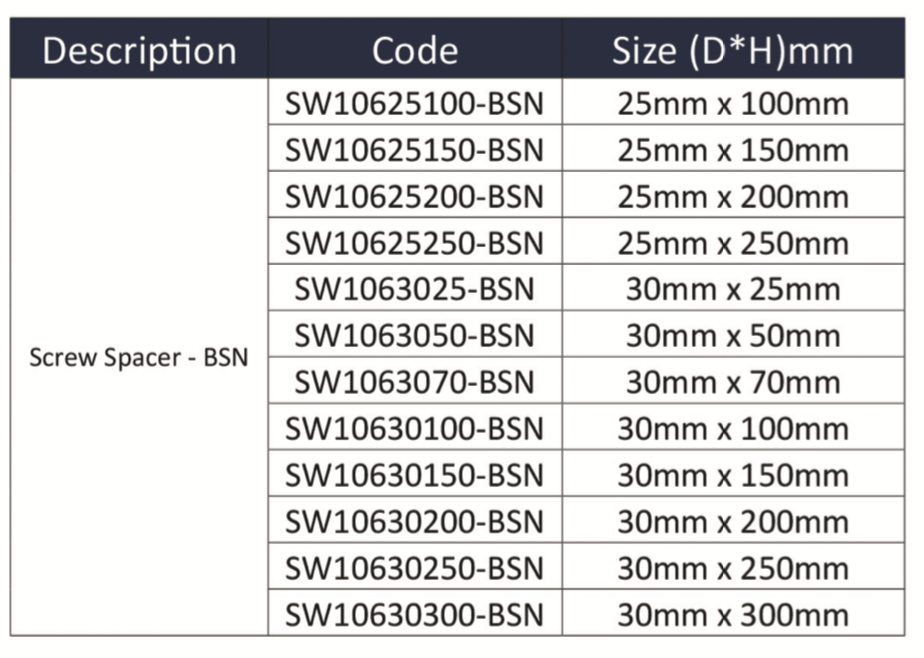Click the SW1063050-BSN code cell

point(415,336)
